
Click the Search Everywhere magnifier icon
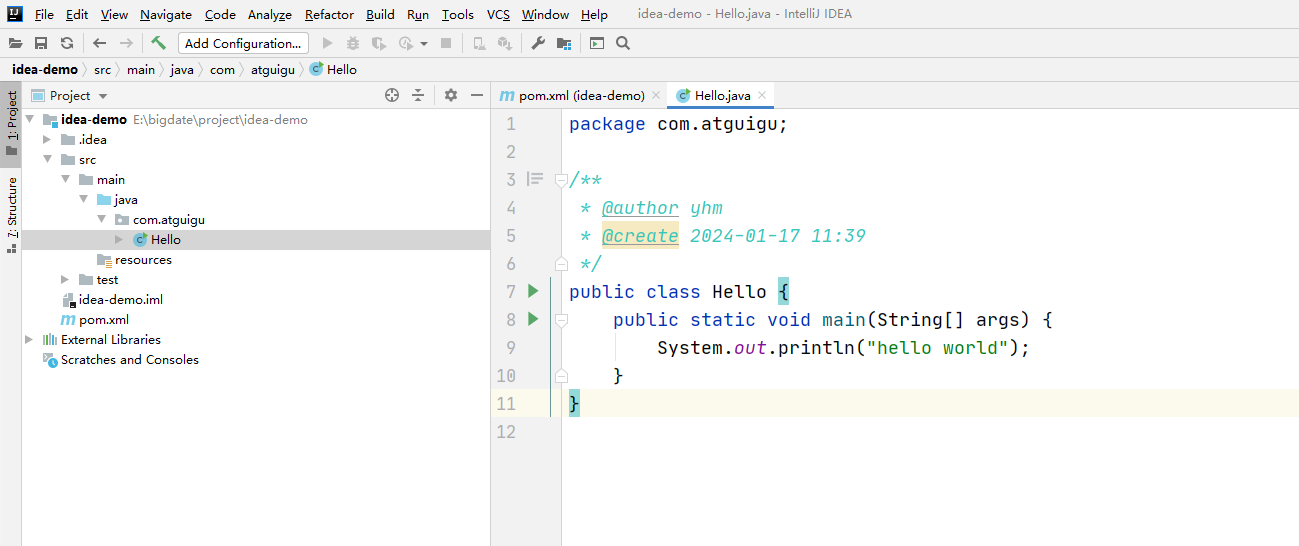pyautogui.click(x=623, y=43)
